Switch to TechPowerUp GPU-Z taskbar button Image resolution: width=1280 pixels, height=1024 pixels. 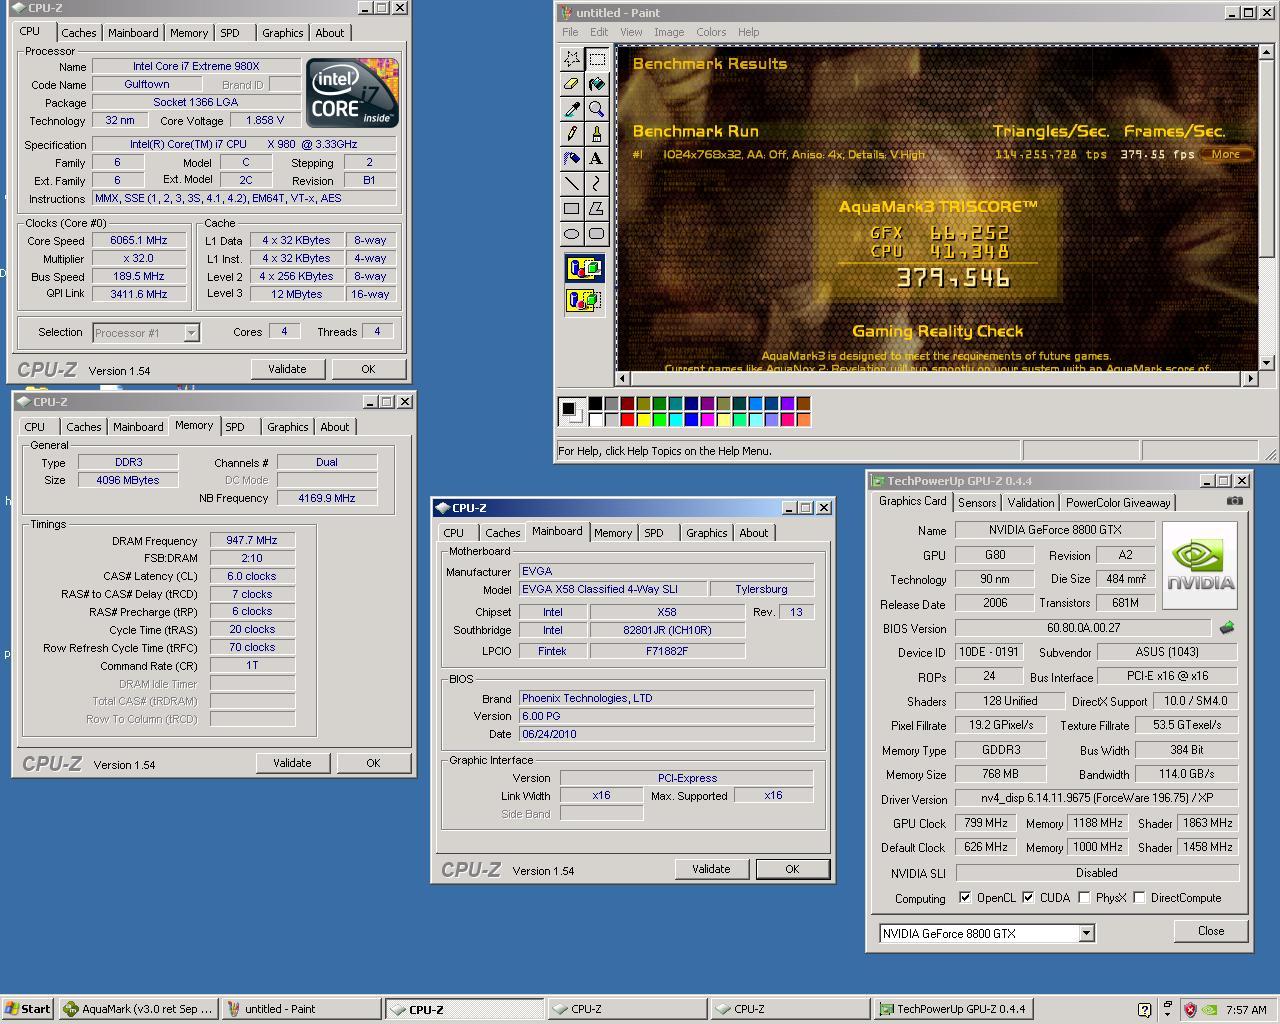tap(954, 1009)
